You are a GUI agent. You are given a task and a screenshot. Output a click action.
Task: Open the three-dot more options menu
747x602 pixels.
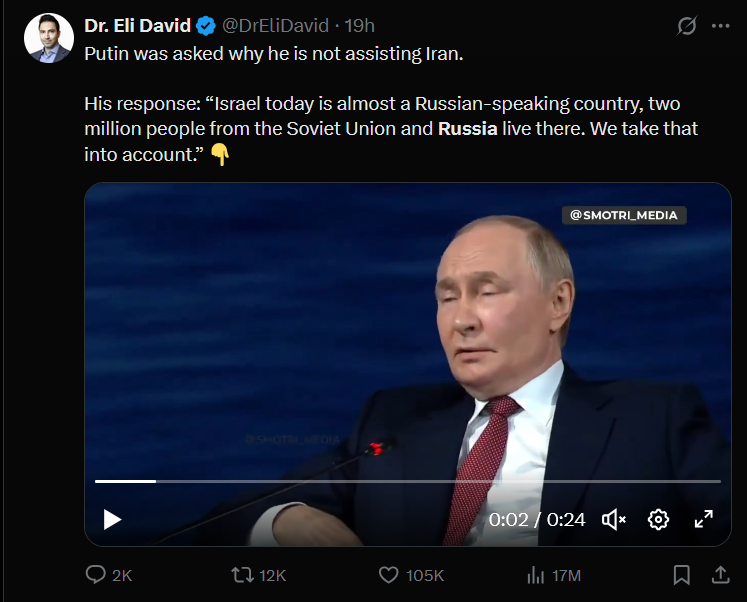pyautogui.click(x=720, y=26)
